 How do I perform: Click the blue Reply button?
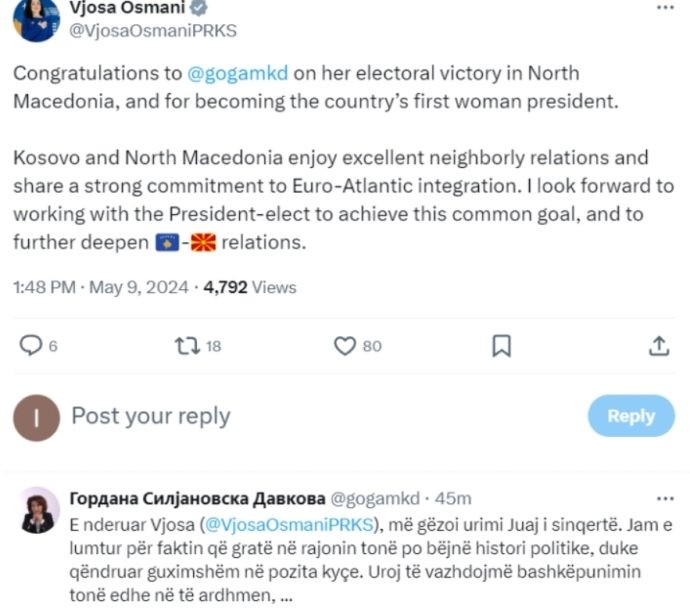click(630, 416)
